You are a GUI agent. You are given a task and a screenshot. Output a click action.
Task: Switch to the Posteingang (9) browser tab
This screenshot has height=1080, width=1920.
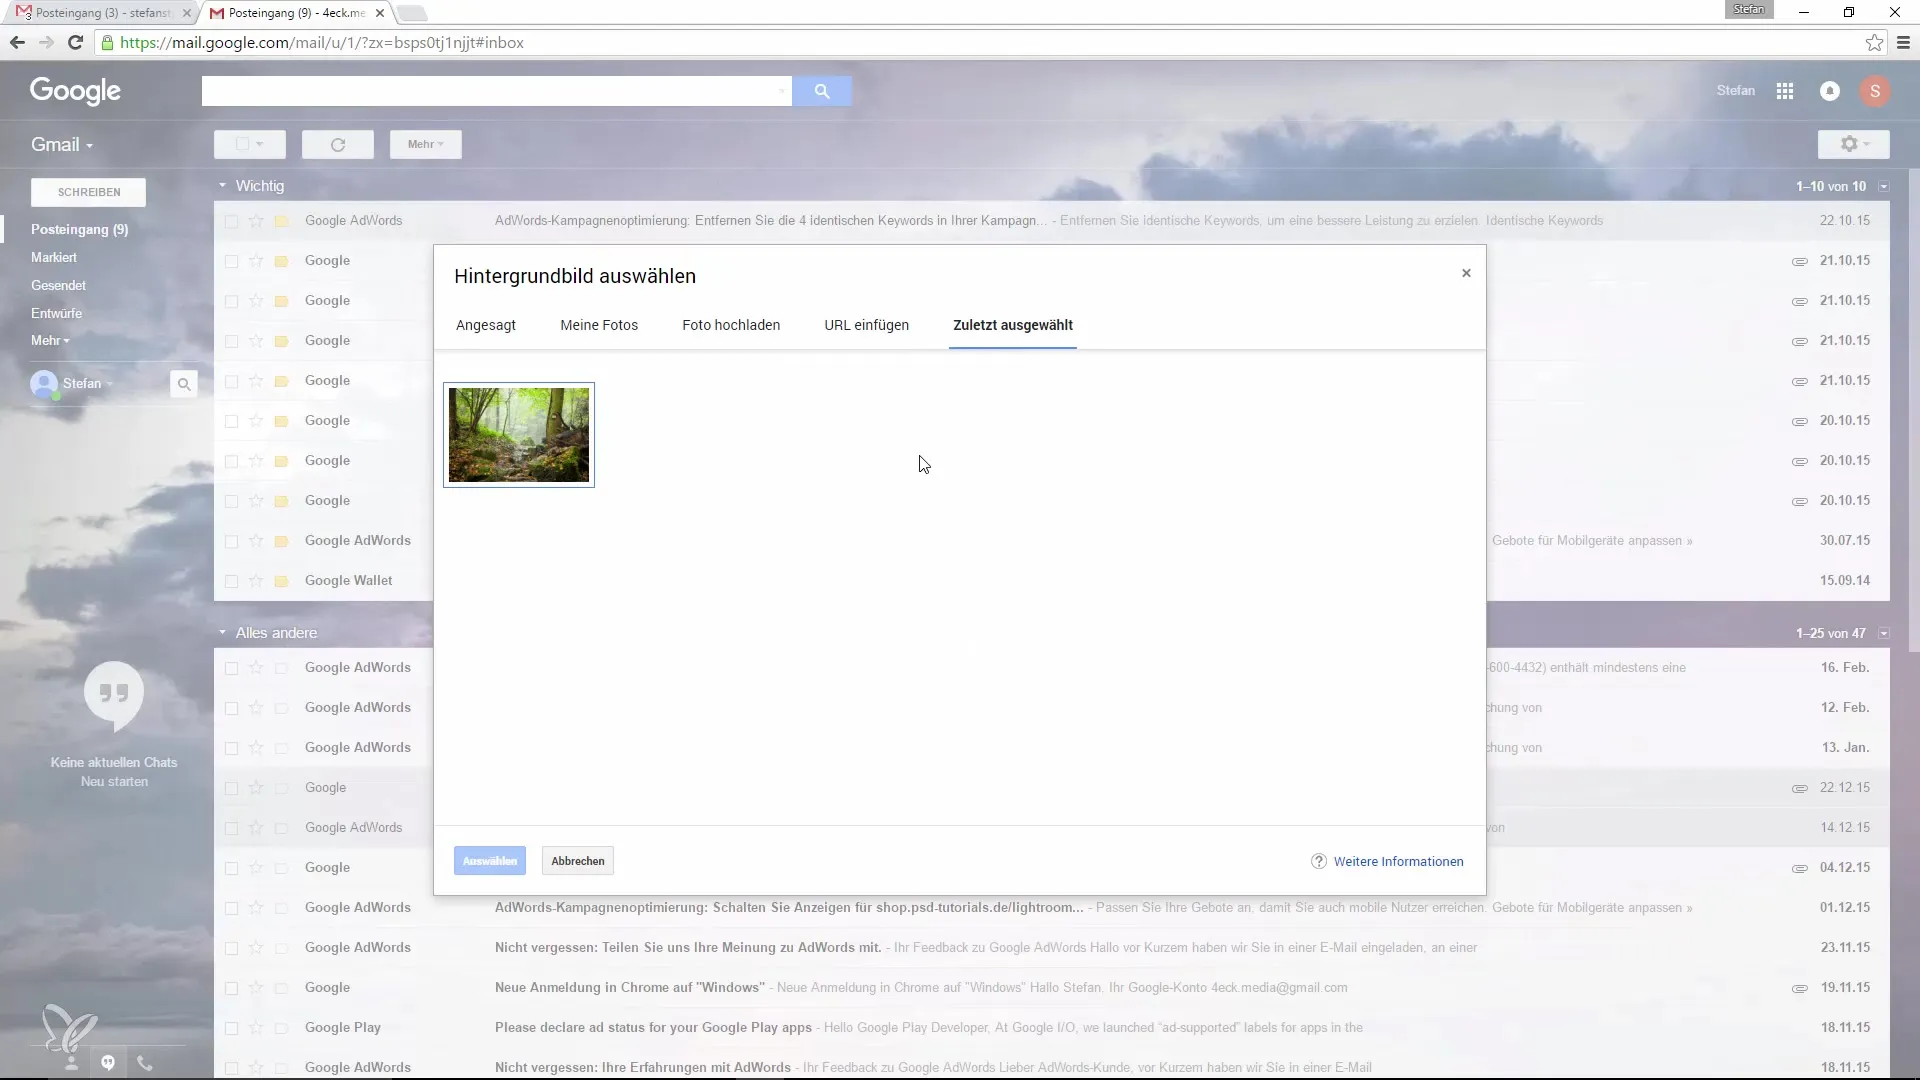pos(297,13)
